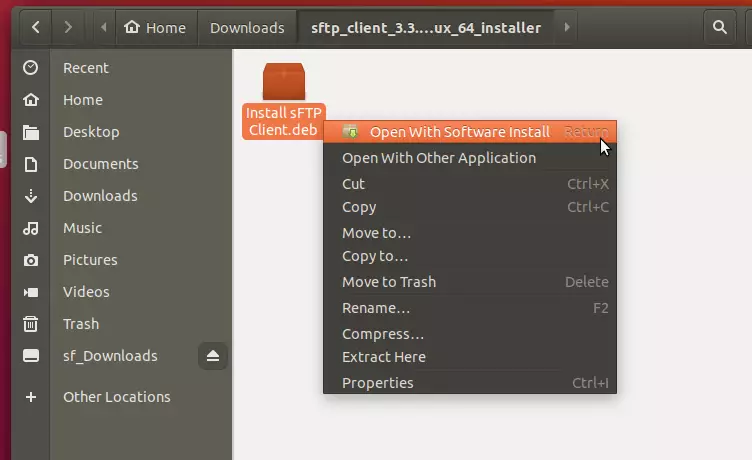Viewport: 752px width, 460px height.
Task: Eject the sf_Downloads mount
Action: point(212,356)
